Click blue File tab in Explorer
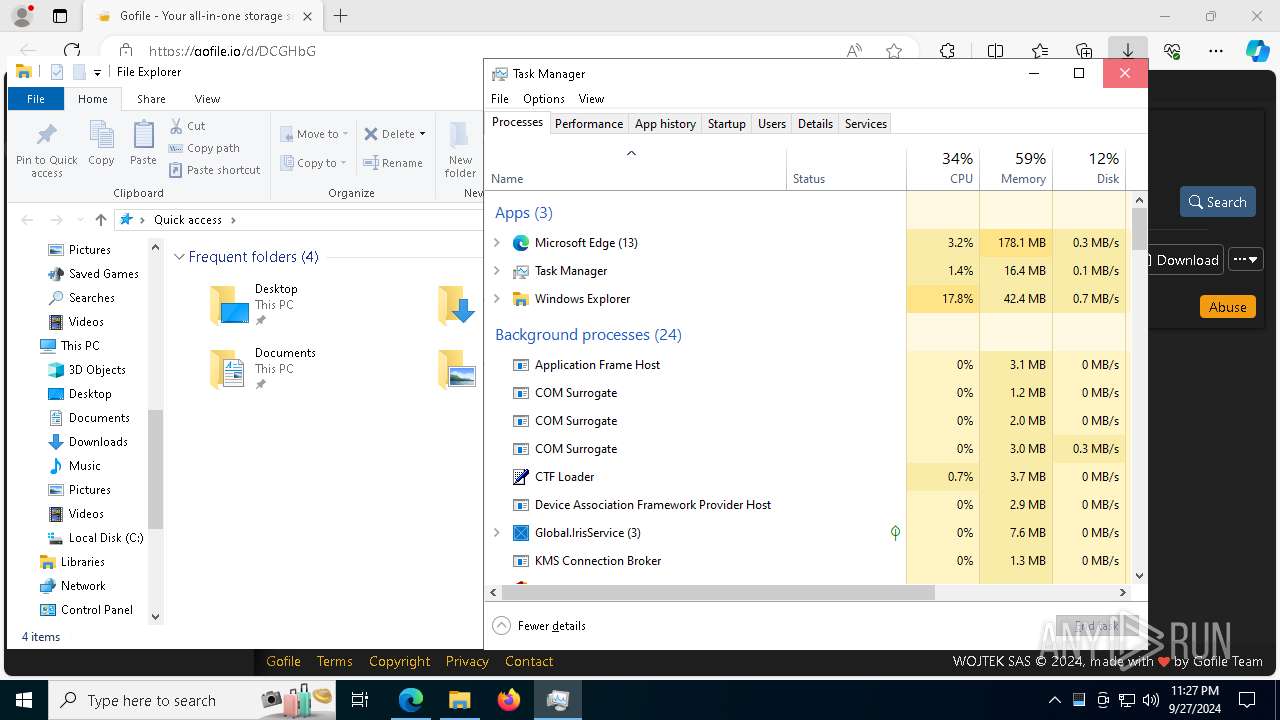The image size is (1280, 720). [36, 99]
